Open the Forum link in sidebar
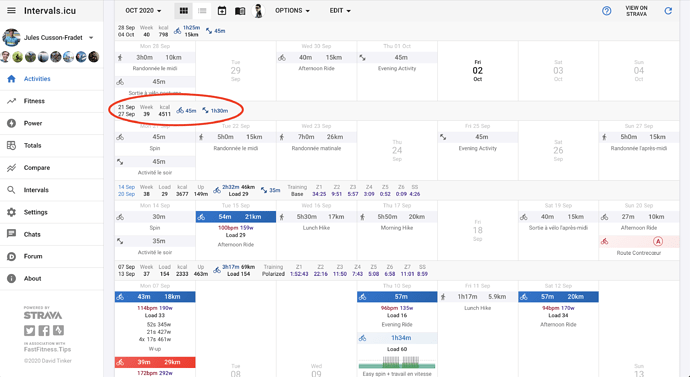Image resolution: width=690 pixels, height=377 pixels. 51,256
